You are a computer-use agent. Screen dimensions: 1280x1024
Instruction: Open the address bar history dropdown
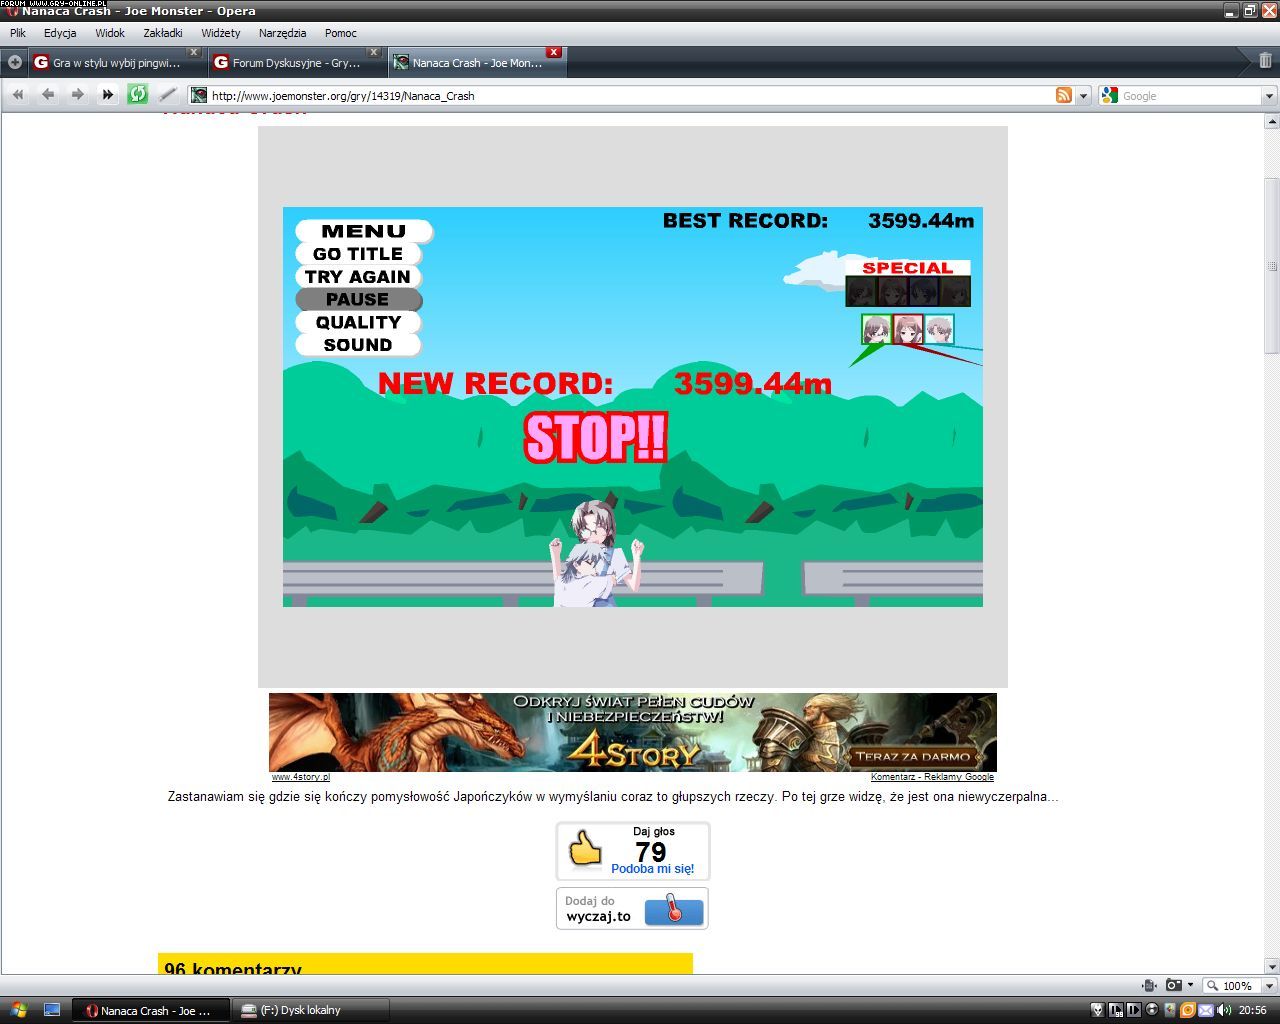coord(1083,96)
